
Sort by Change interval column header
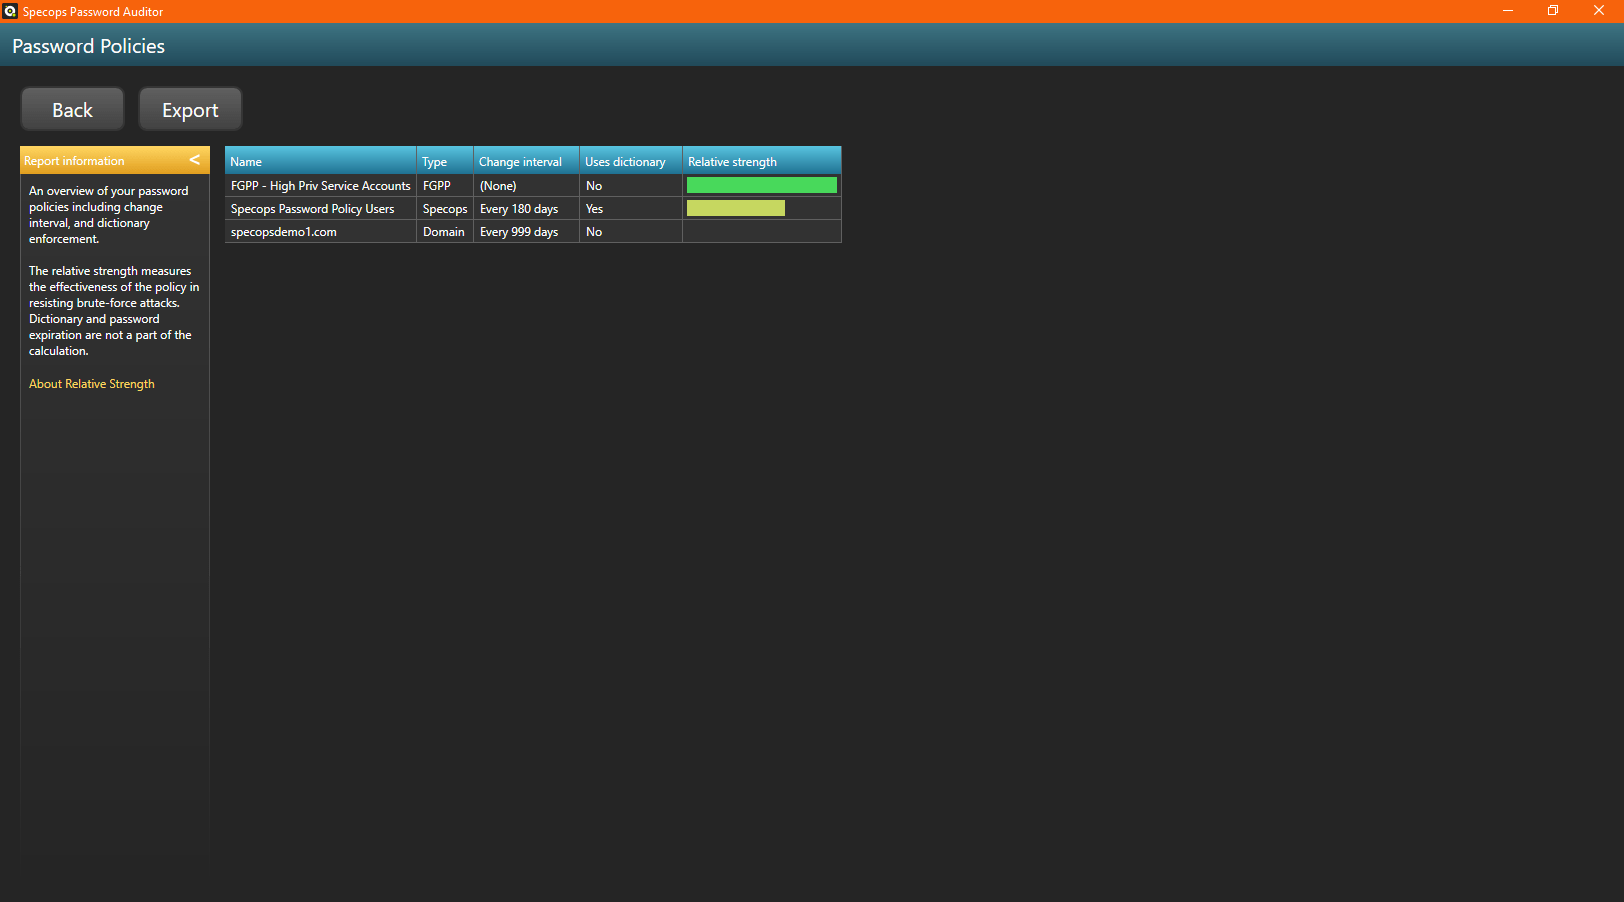pos(525,161)
